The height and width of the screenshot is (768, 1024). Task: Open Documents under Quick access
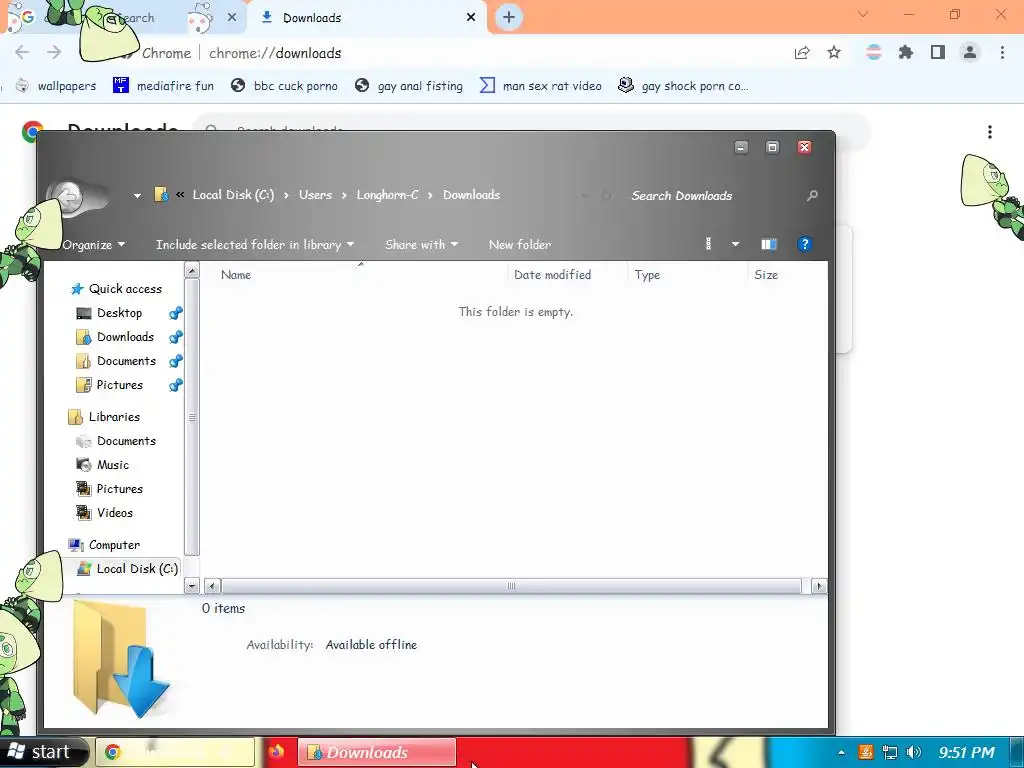click(x=116, y=361)
